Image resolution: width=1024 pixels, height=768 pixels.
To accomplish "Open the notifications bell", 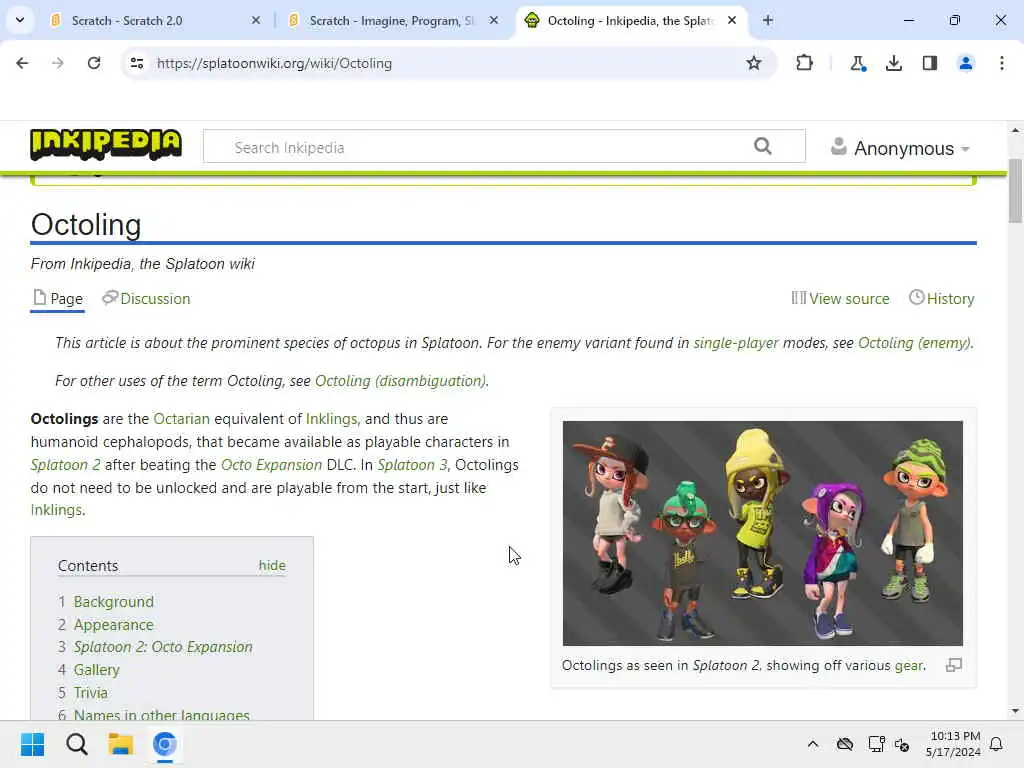I will [x=997, y=744].
